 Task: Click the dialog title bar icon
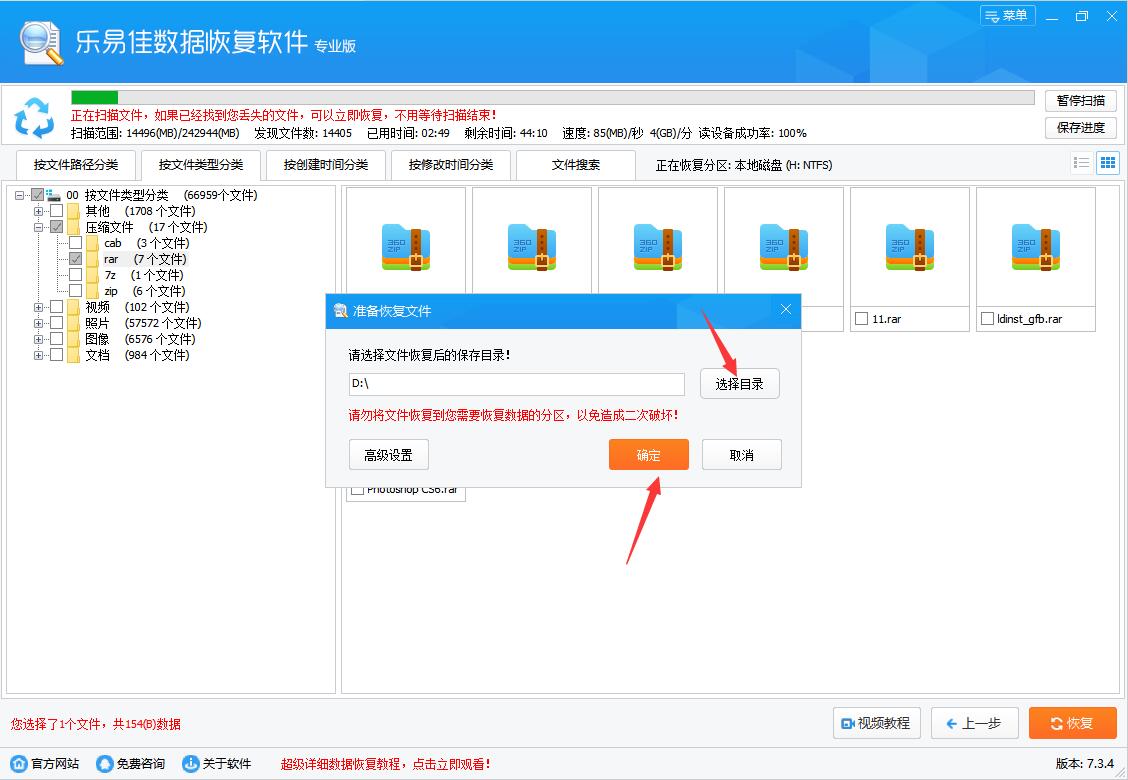340,311
